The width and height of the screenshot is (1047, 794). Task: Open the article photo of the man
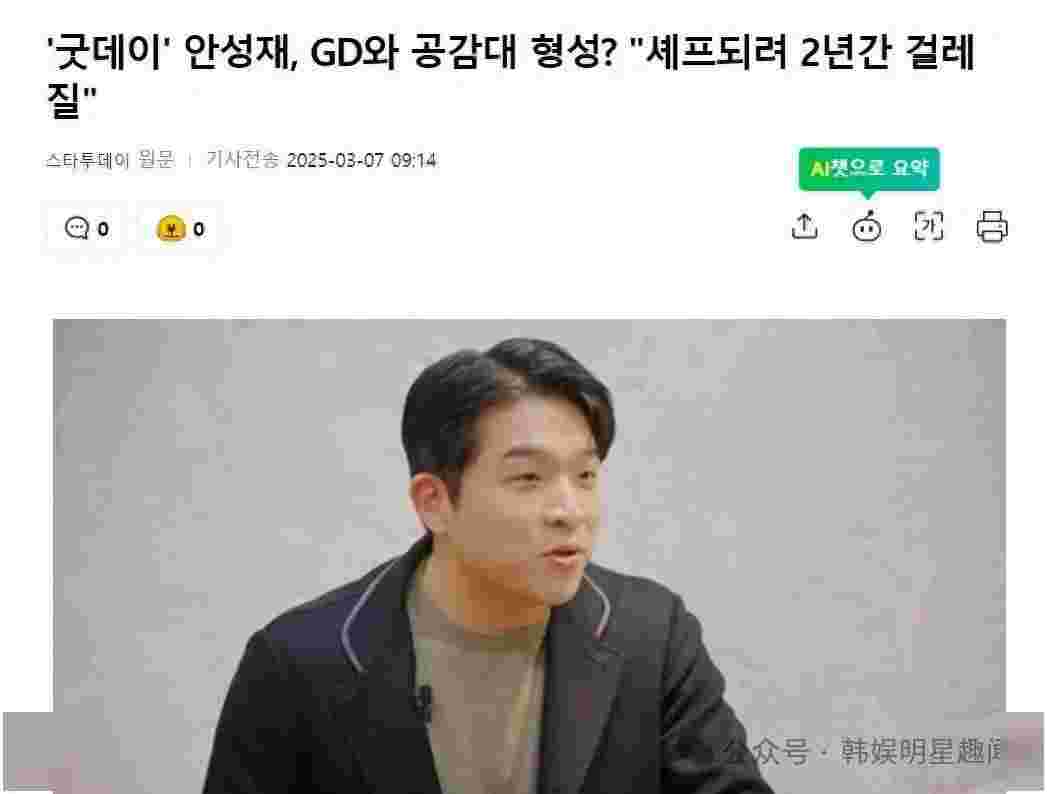point(530,555)
